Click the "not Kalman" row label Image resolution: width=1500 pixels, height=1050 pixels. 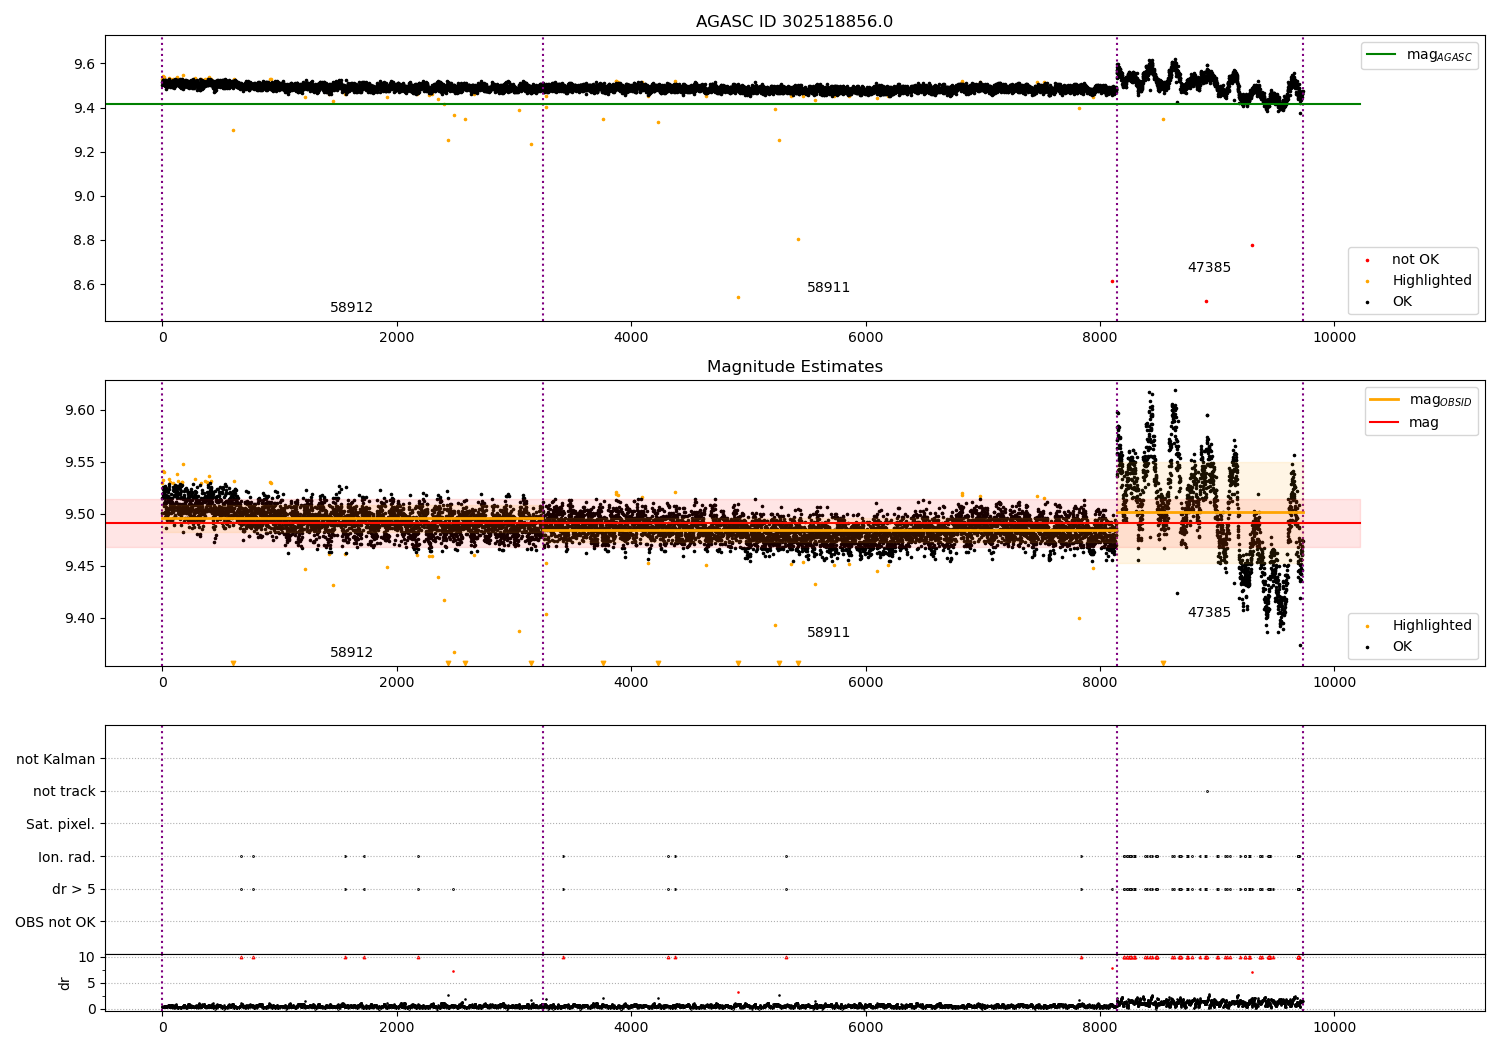56,760
